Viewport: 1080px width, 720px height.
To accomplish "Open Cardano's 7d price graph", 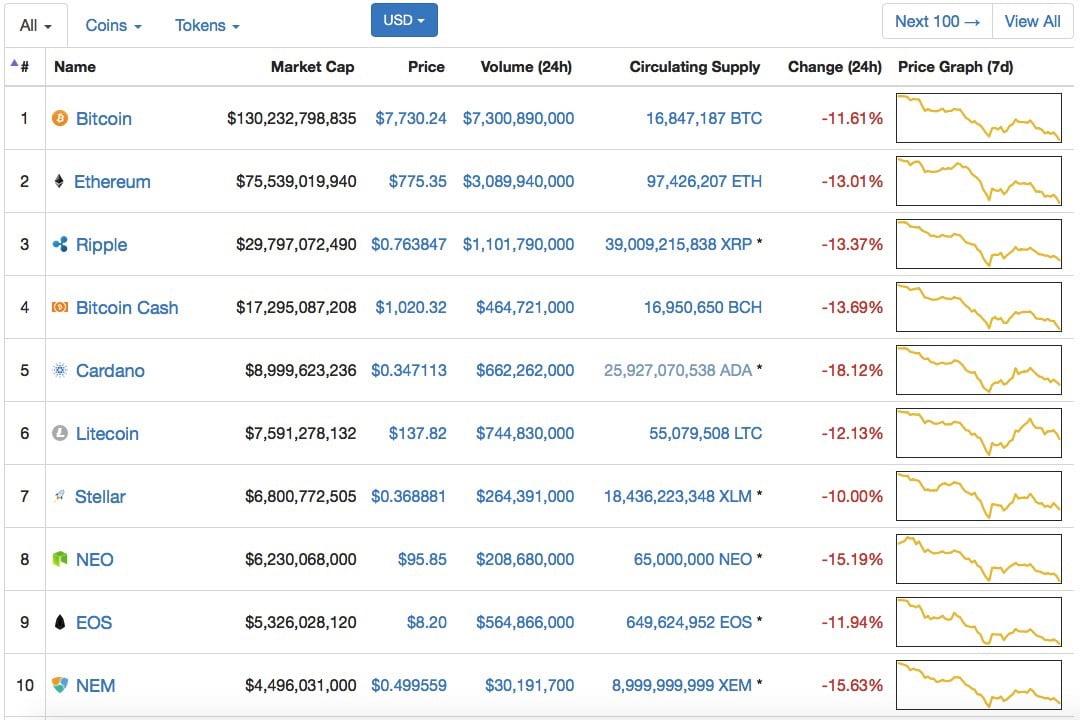I will [x=979, y=370].
